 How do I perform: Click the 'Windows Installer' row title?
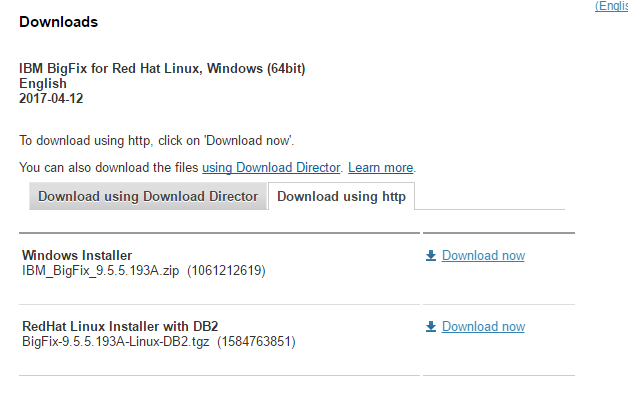(x=77, y=255)
